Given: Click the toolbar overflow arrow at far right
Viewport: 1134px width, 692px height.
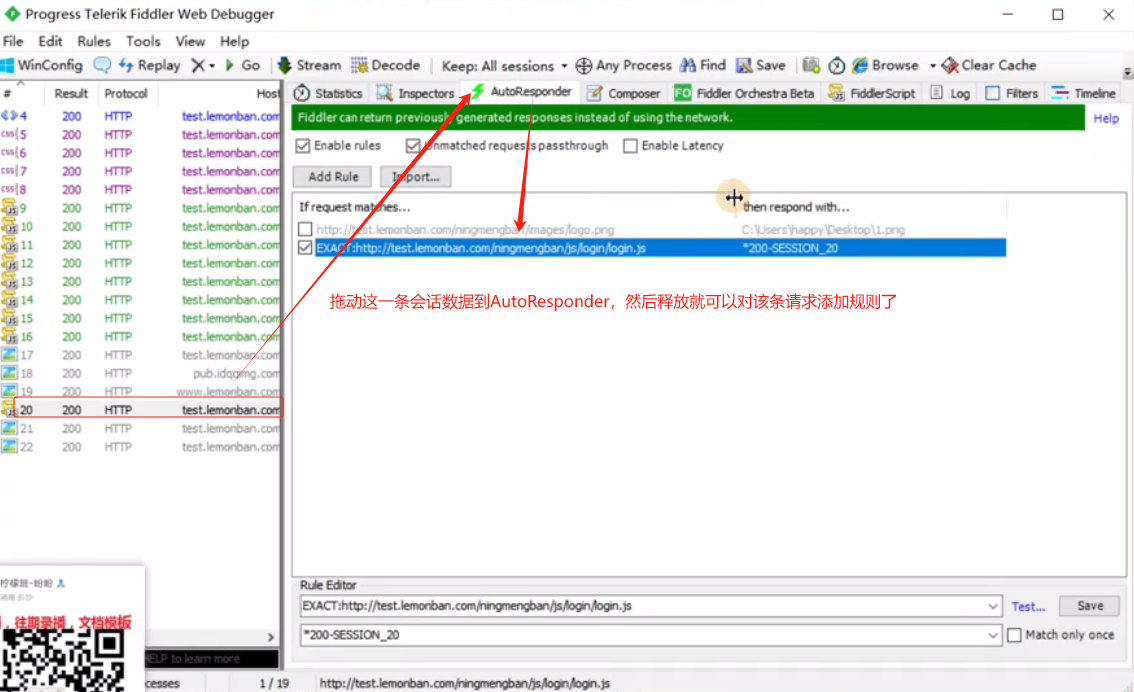Looking at the screenshot, I should point(1127,72).
